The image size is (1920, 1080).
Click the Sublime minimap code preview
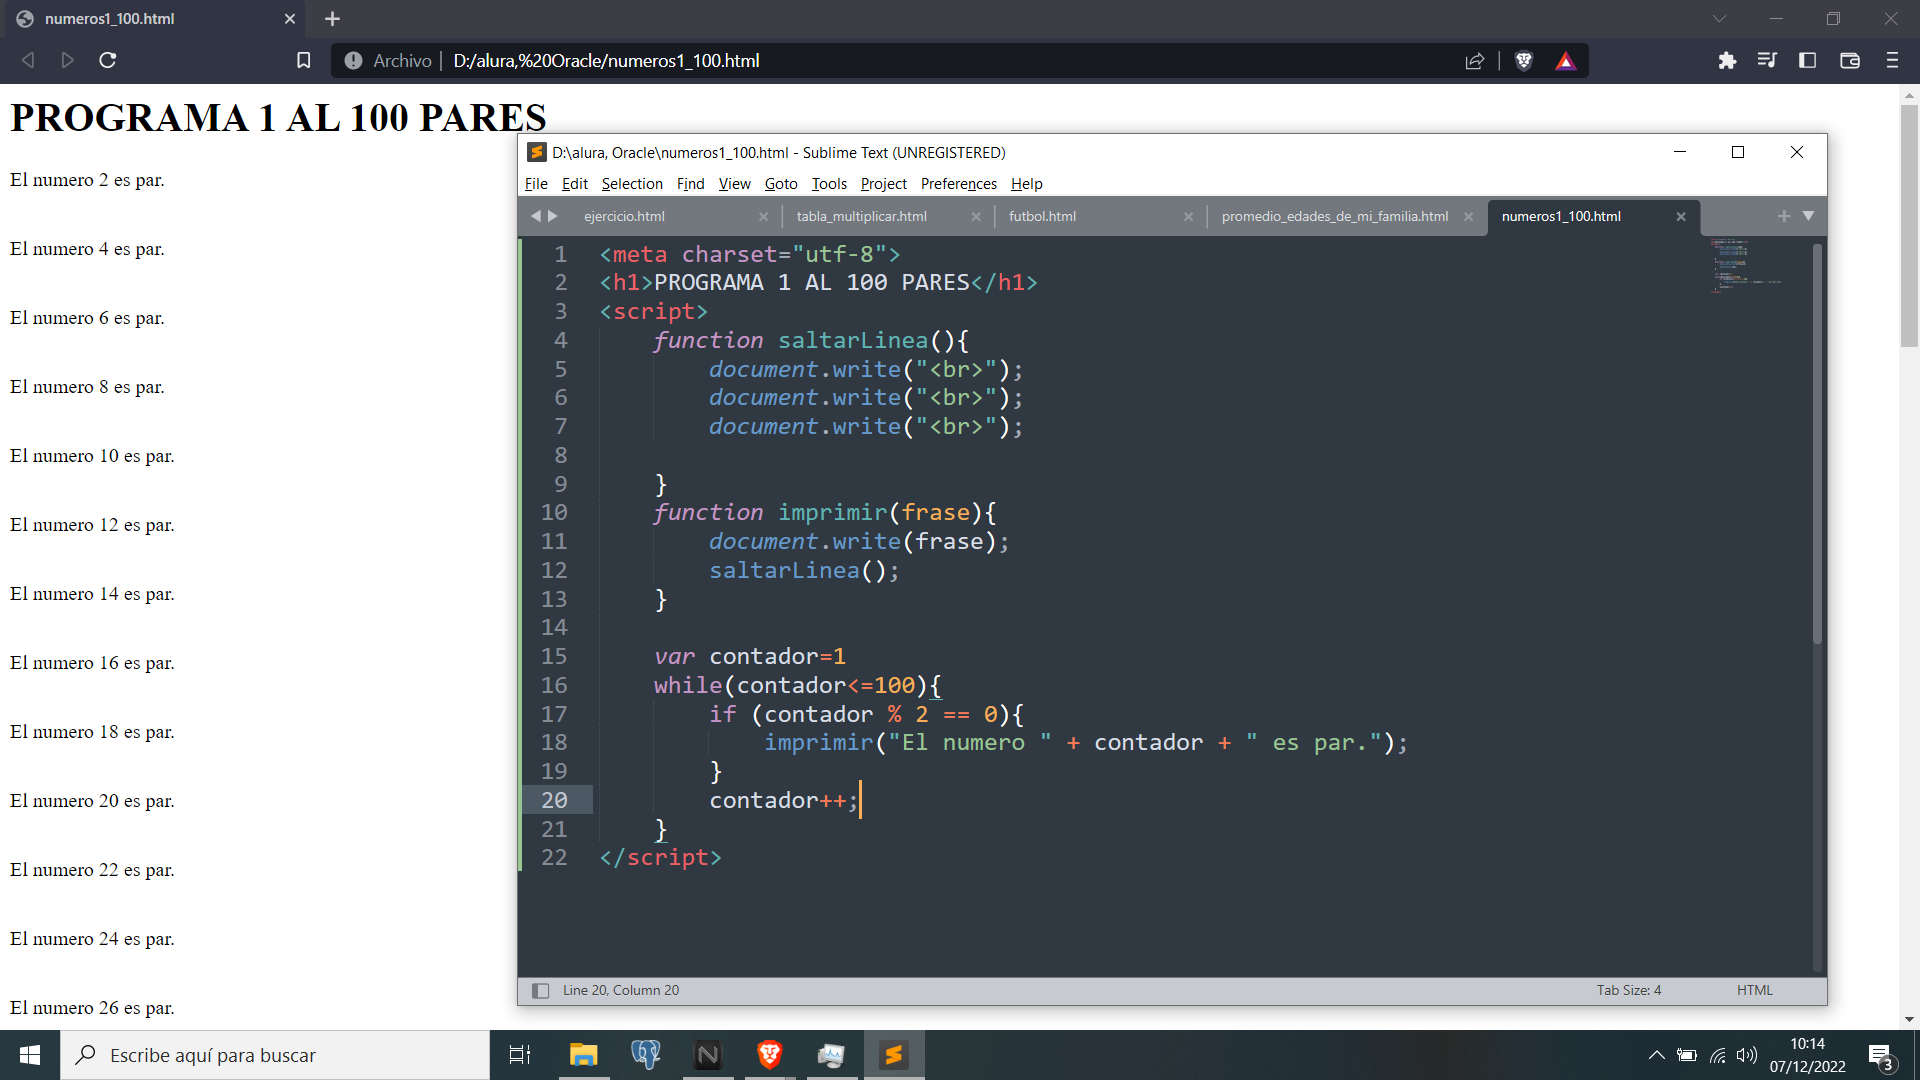click(1745, 266)
